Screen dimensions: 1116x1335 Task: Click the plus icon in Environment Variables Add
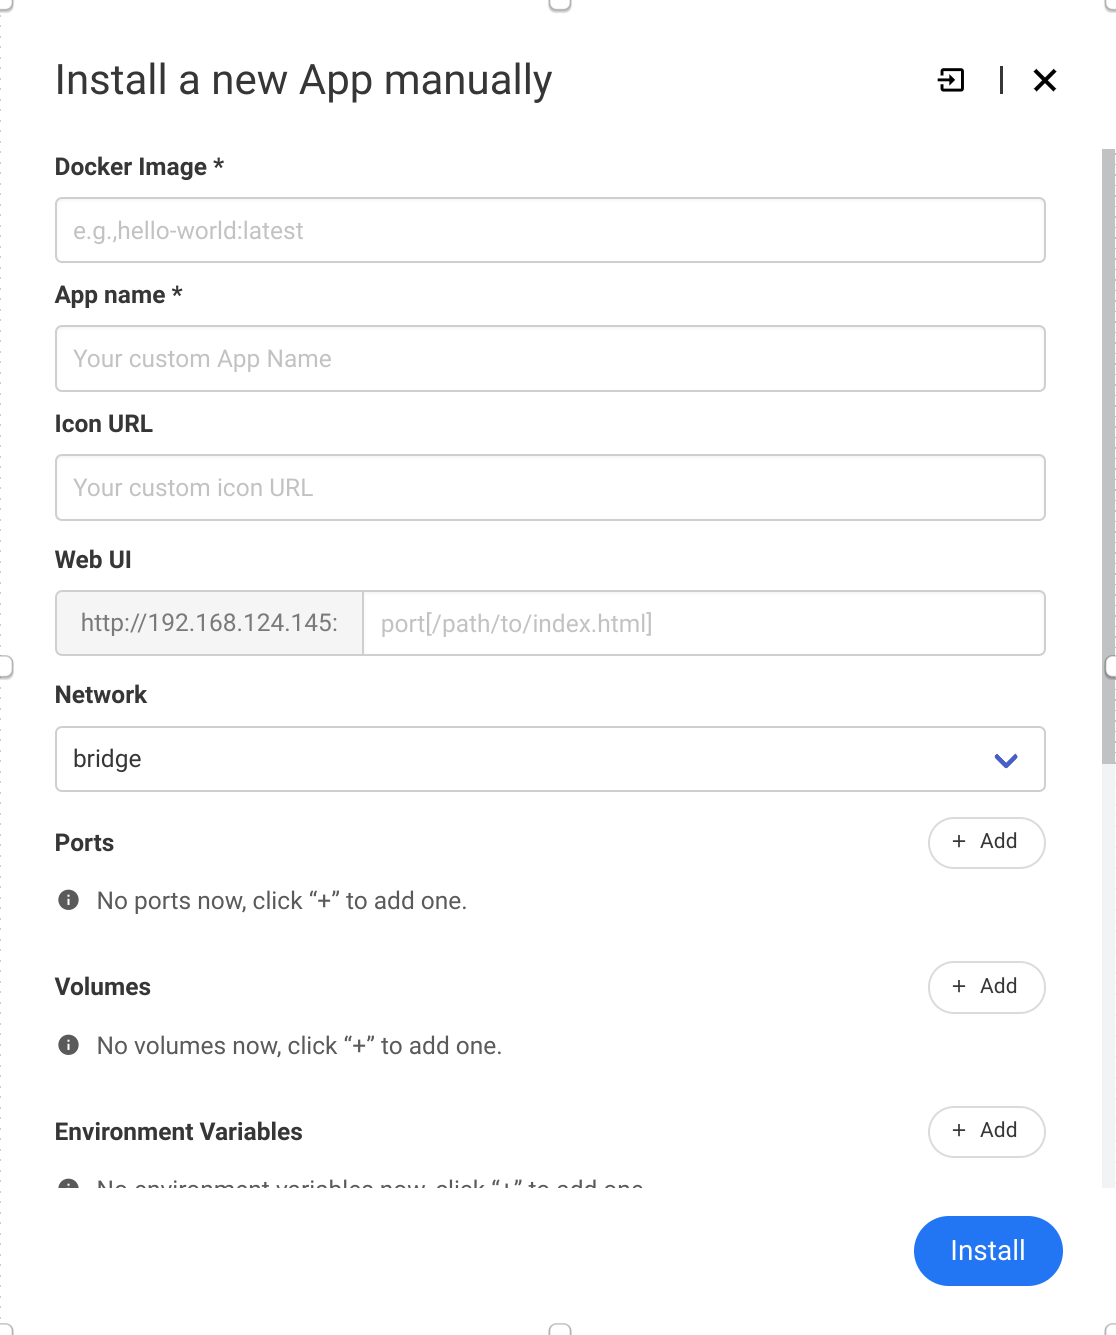point(959,1130)
